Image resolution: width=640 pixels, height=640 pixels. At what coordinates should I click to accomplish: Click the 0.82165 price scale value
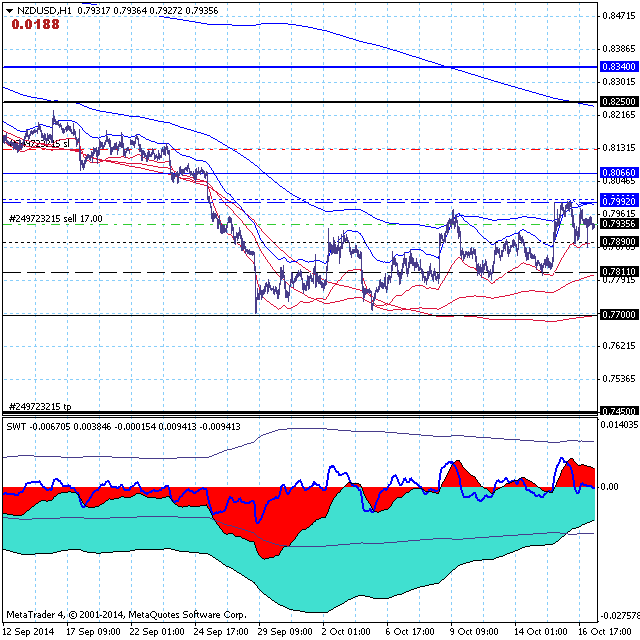click(x=619, y=115)
